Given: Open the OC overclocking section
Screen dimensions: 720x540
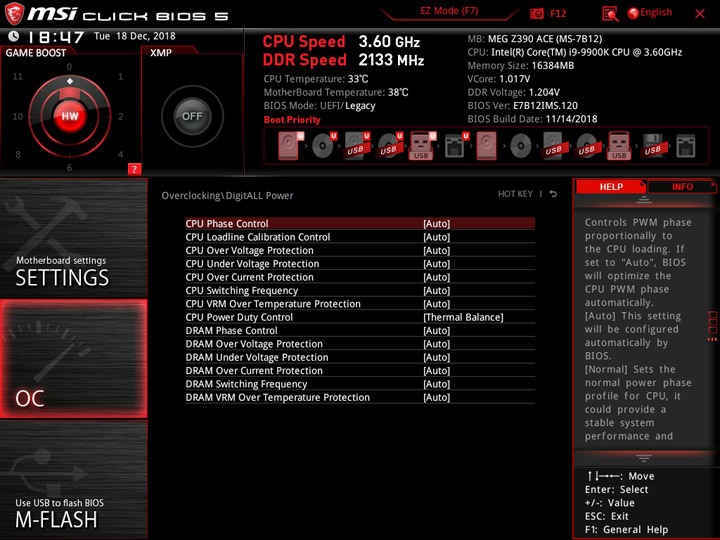Looking at the screenshot, I should [x=73, y=359].
